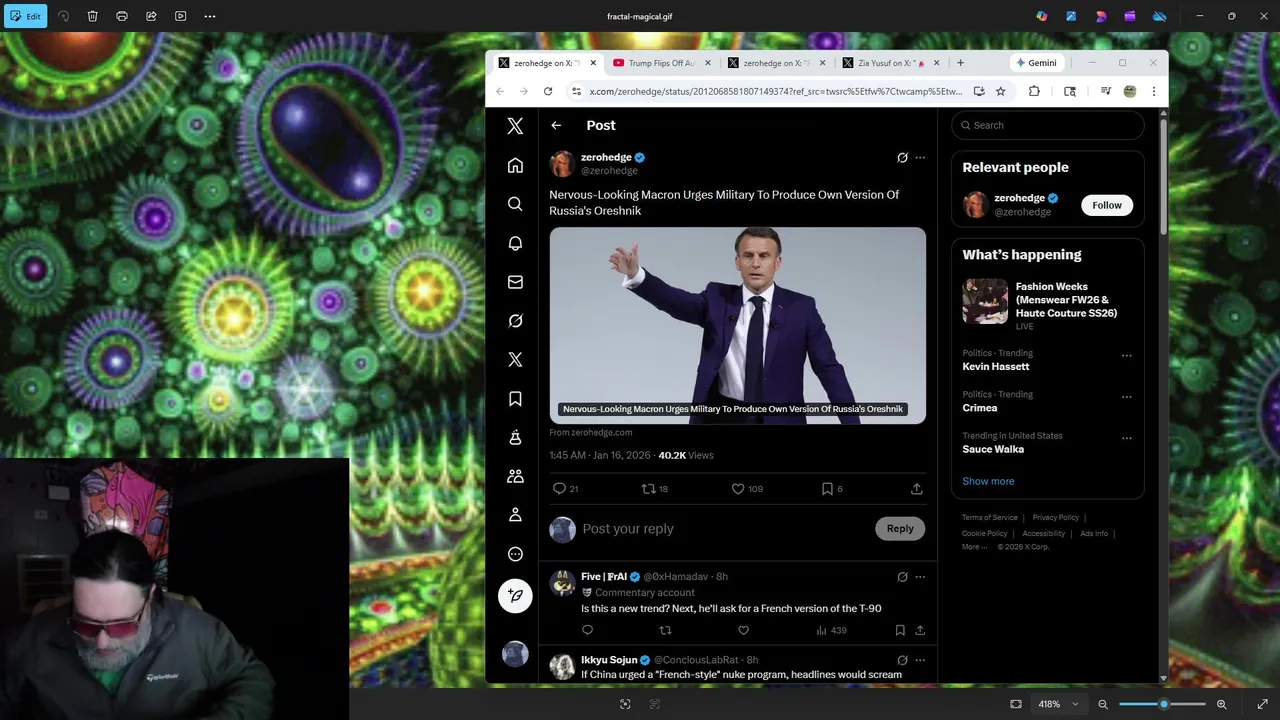Click the X Search box

click(x=1047, y=125)
